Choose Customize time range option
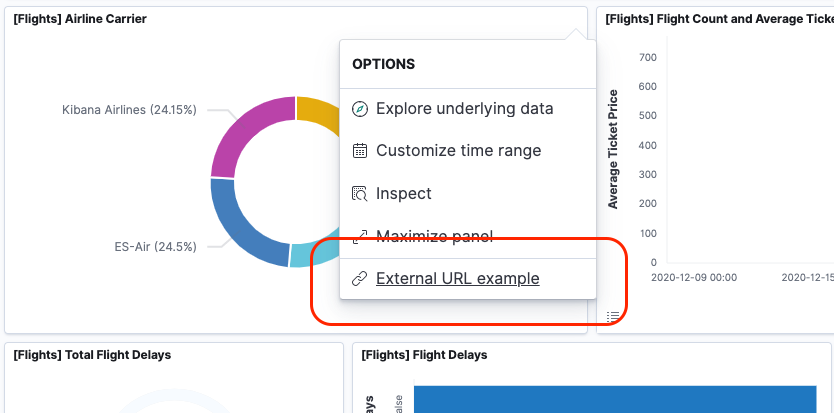 coord(458,151)
